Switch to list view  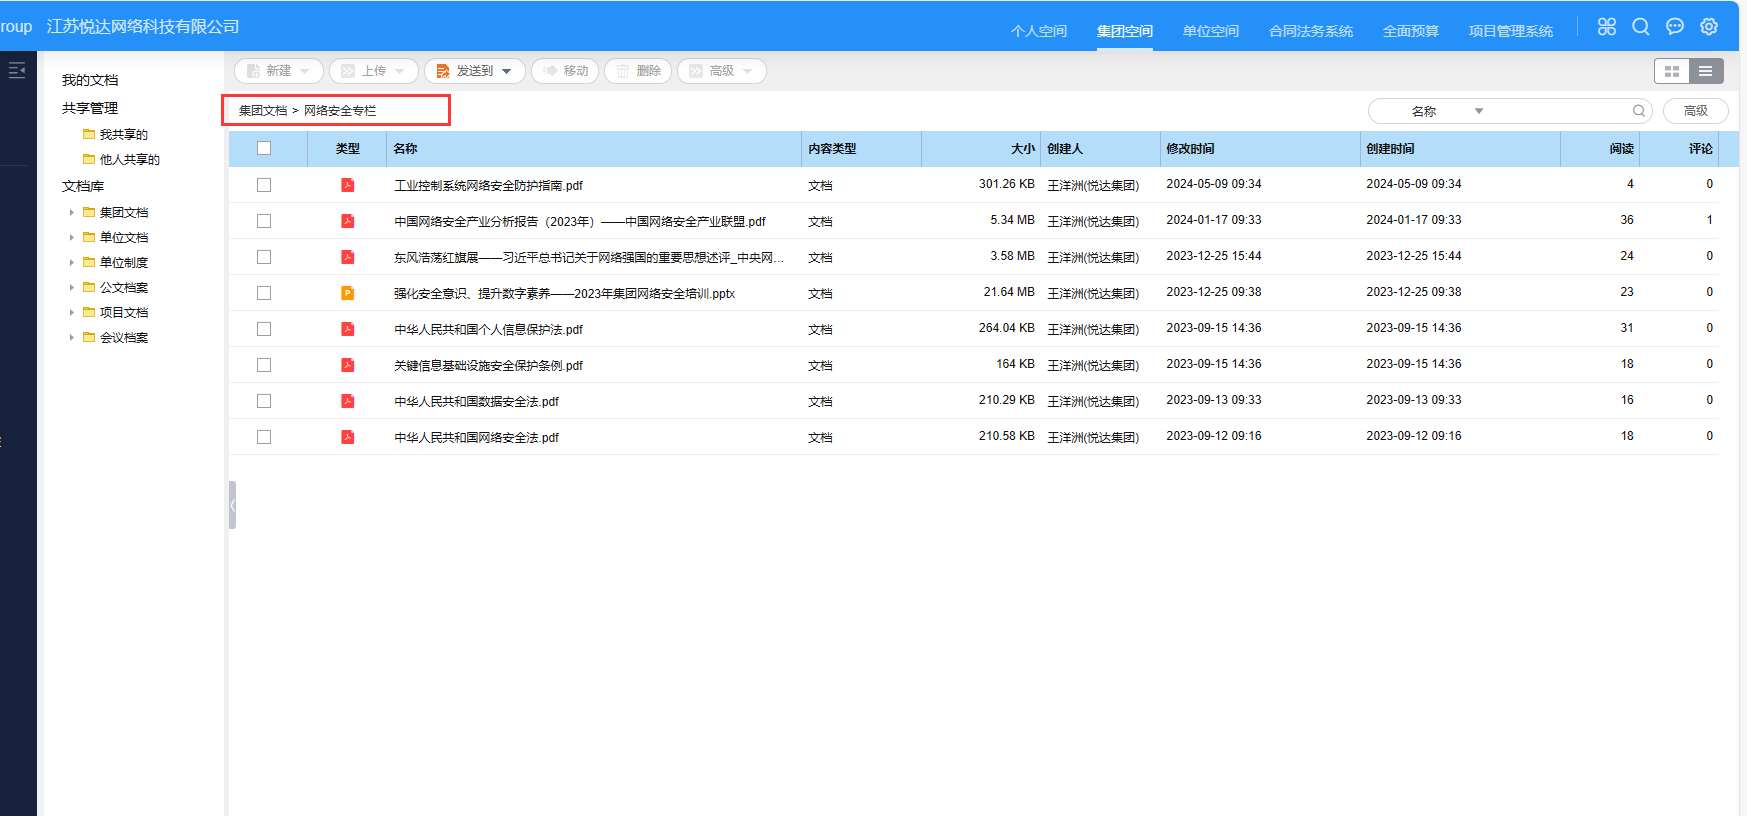tap(1706, 71)
